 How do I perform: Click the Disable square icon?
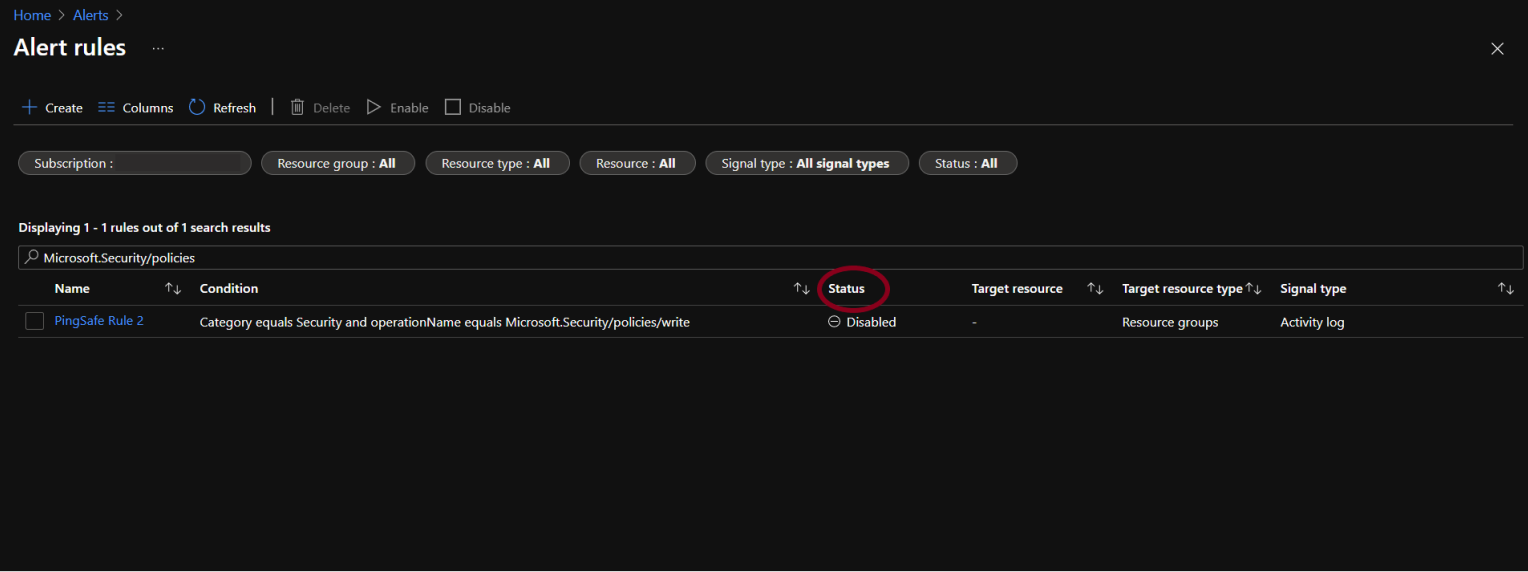(x=453, y=107)
